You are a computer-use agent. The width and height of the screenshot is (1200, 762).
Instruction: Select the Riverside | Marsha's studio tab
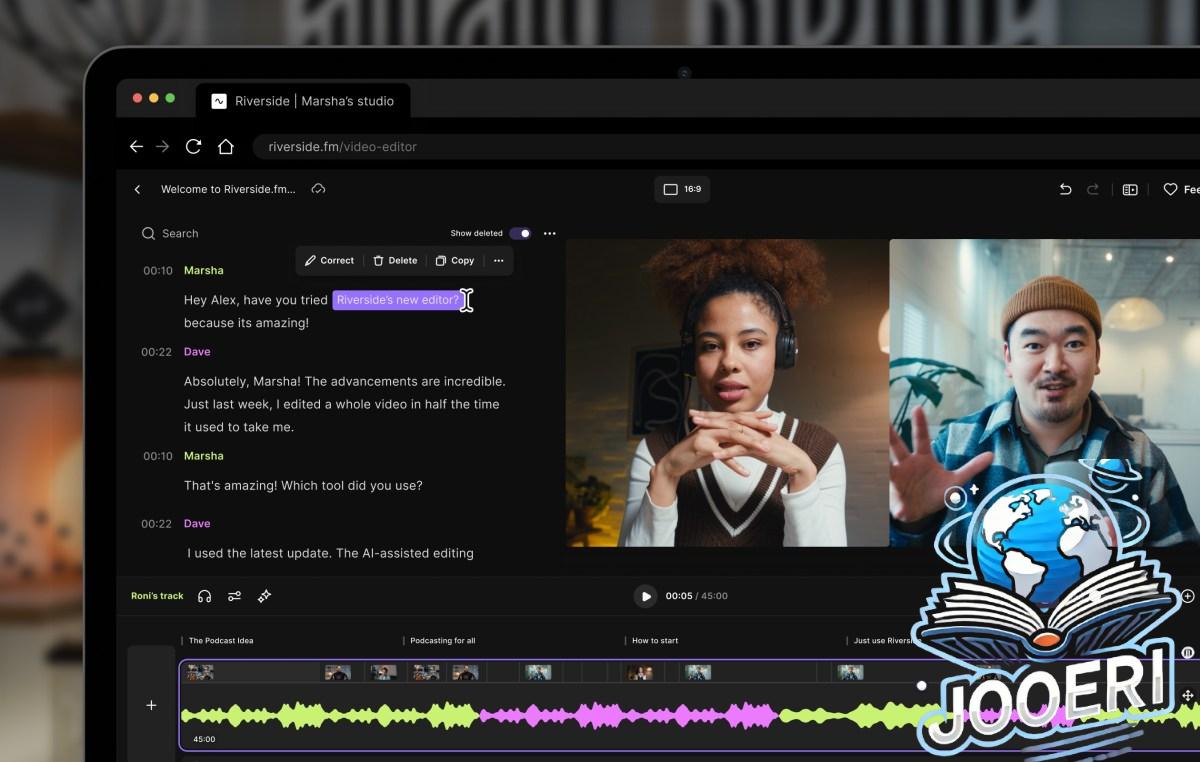[x=303, y=101]
